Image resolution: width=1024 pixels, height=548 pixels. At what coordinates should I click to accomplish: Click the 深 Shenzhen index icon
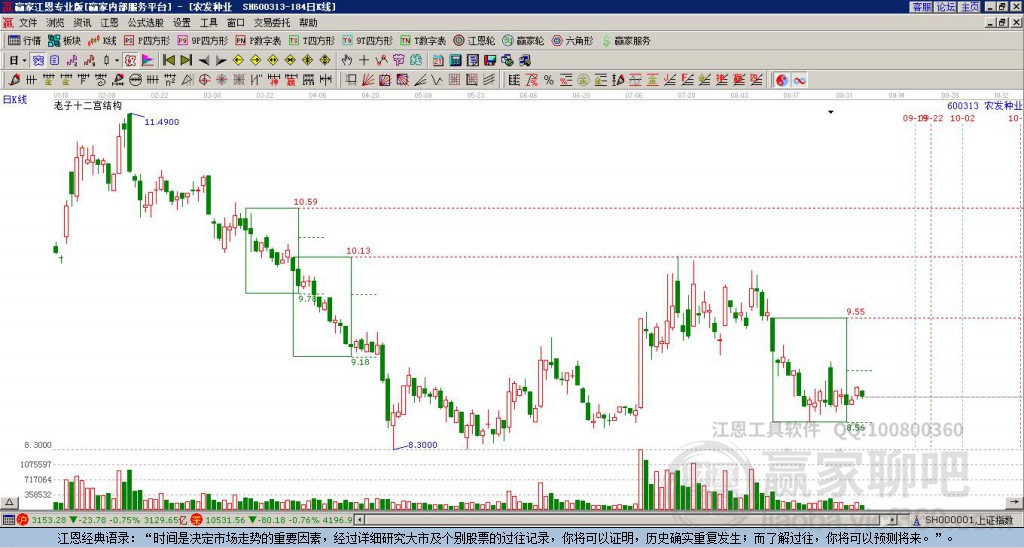pyautogui.click(x=196, y=520)
